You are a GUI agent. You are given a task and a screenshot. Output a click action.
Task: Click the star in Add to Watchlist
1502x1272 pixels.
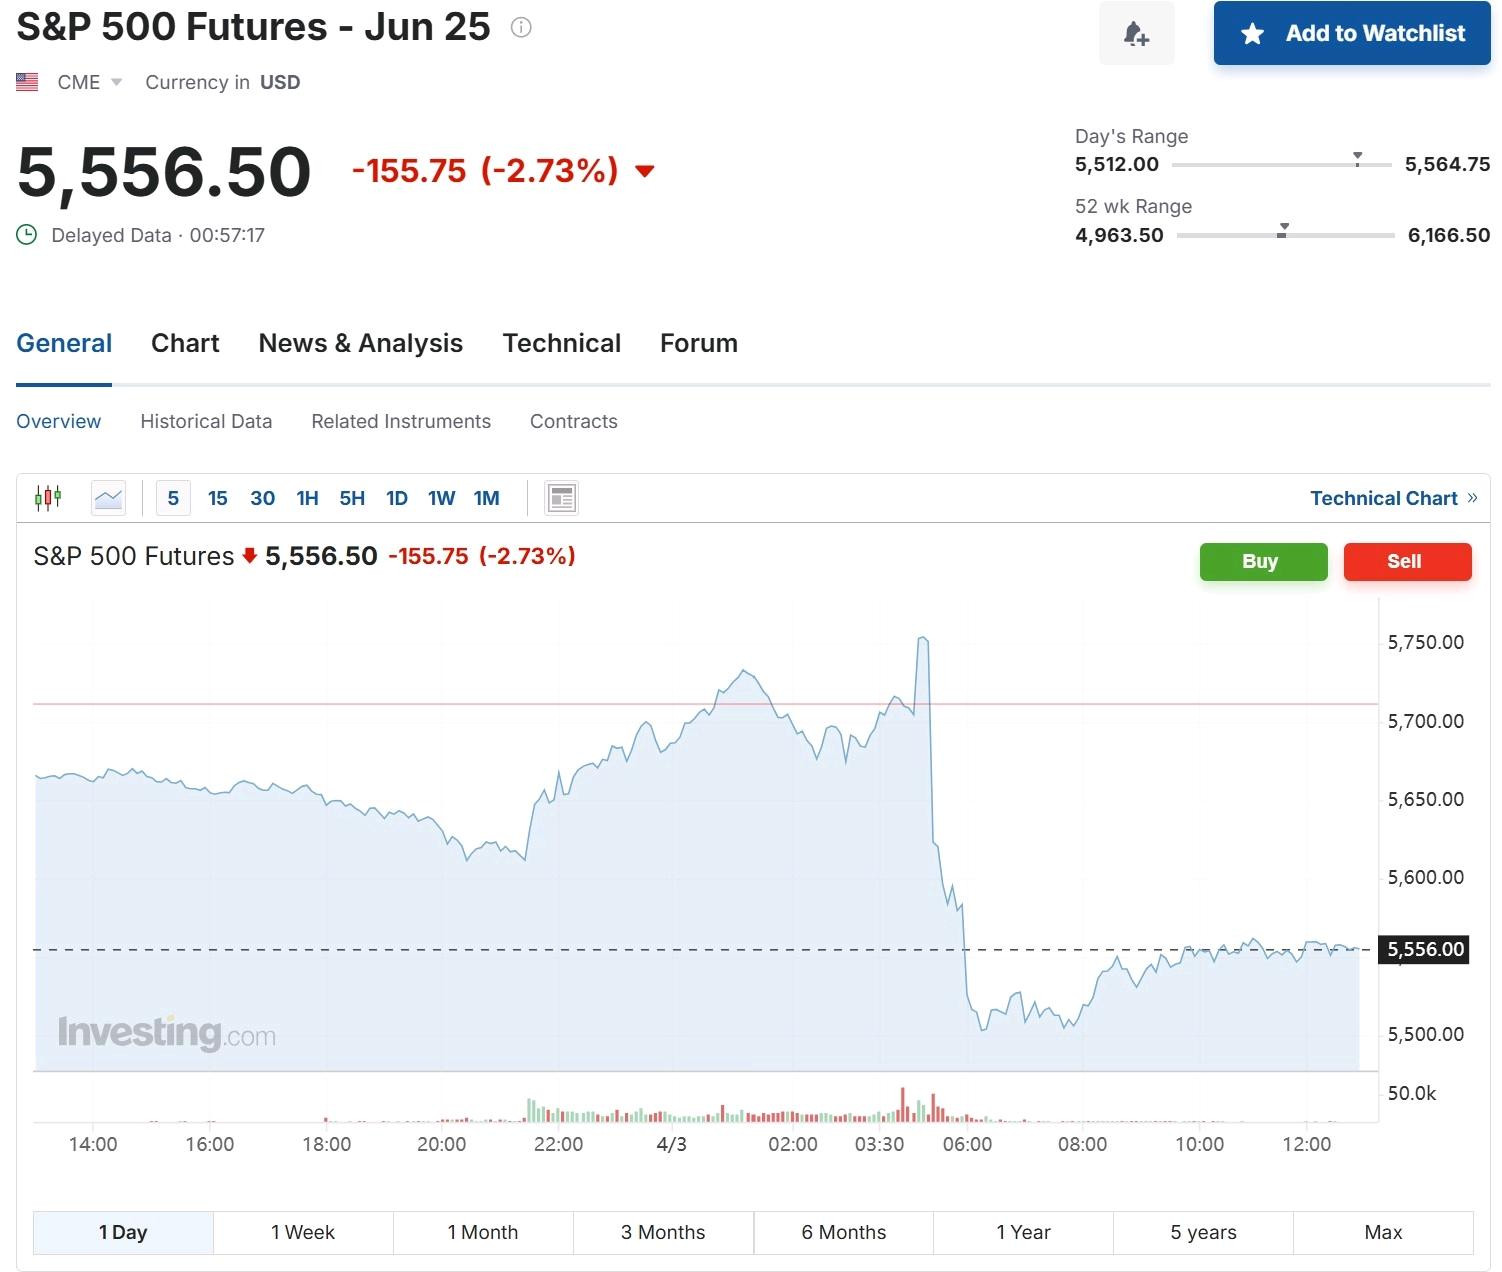[1252, 34]
